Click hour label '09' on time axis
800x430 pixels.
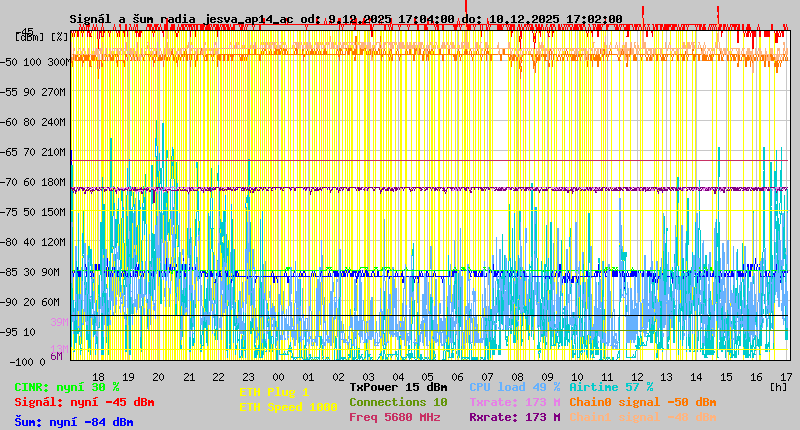click(x=547, y=377)
